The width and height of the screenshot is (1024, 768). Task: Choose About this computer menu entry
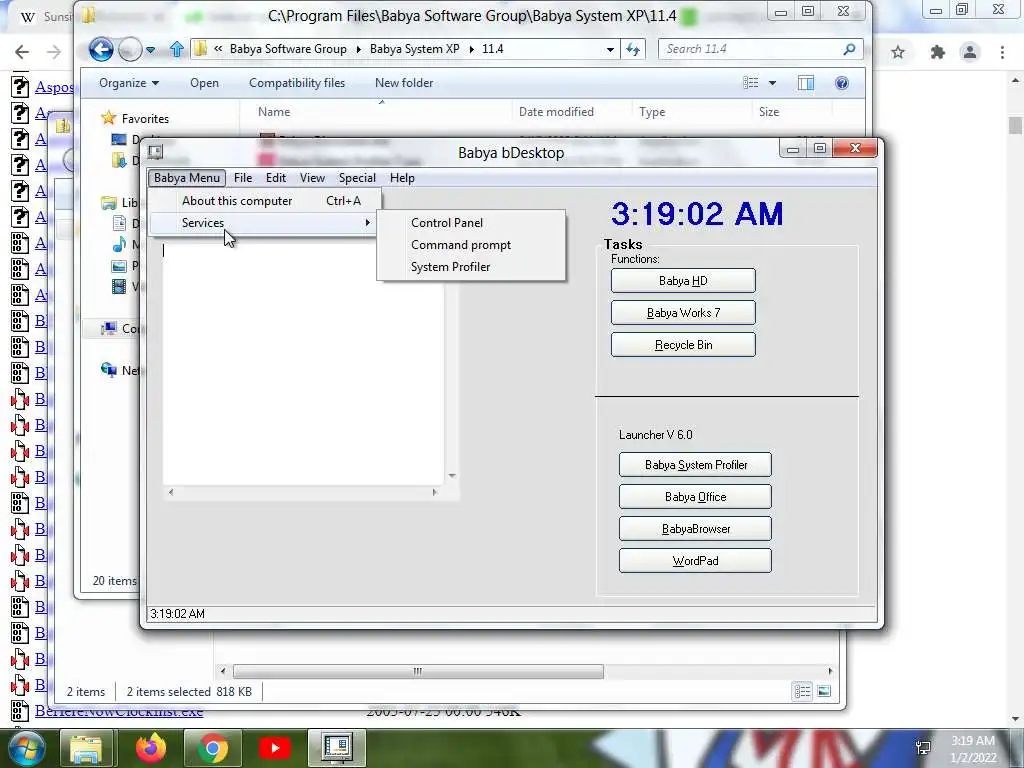pos(264,201)
